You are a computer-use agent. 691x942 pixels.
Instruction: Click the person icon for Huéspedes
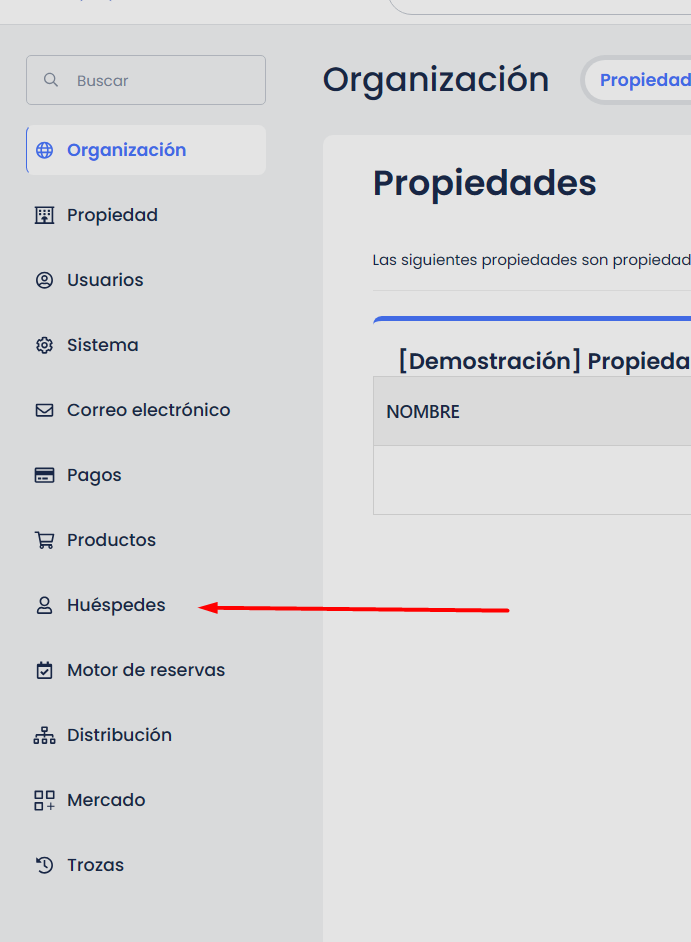(x=44, y=605)
